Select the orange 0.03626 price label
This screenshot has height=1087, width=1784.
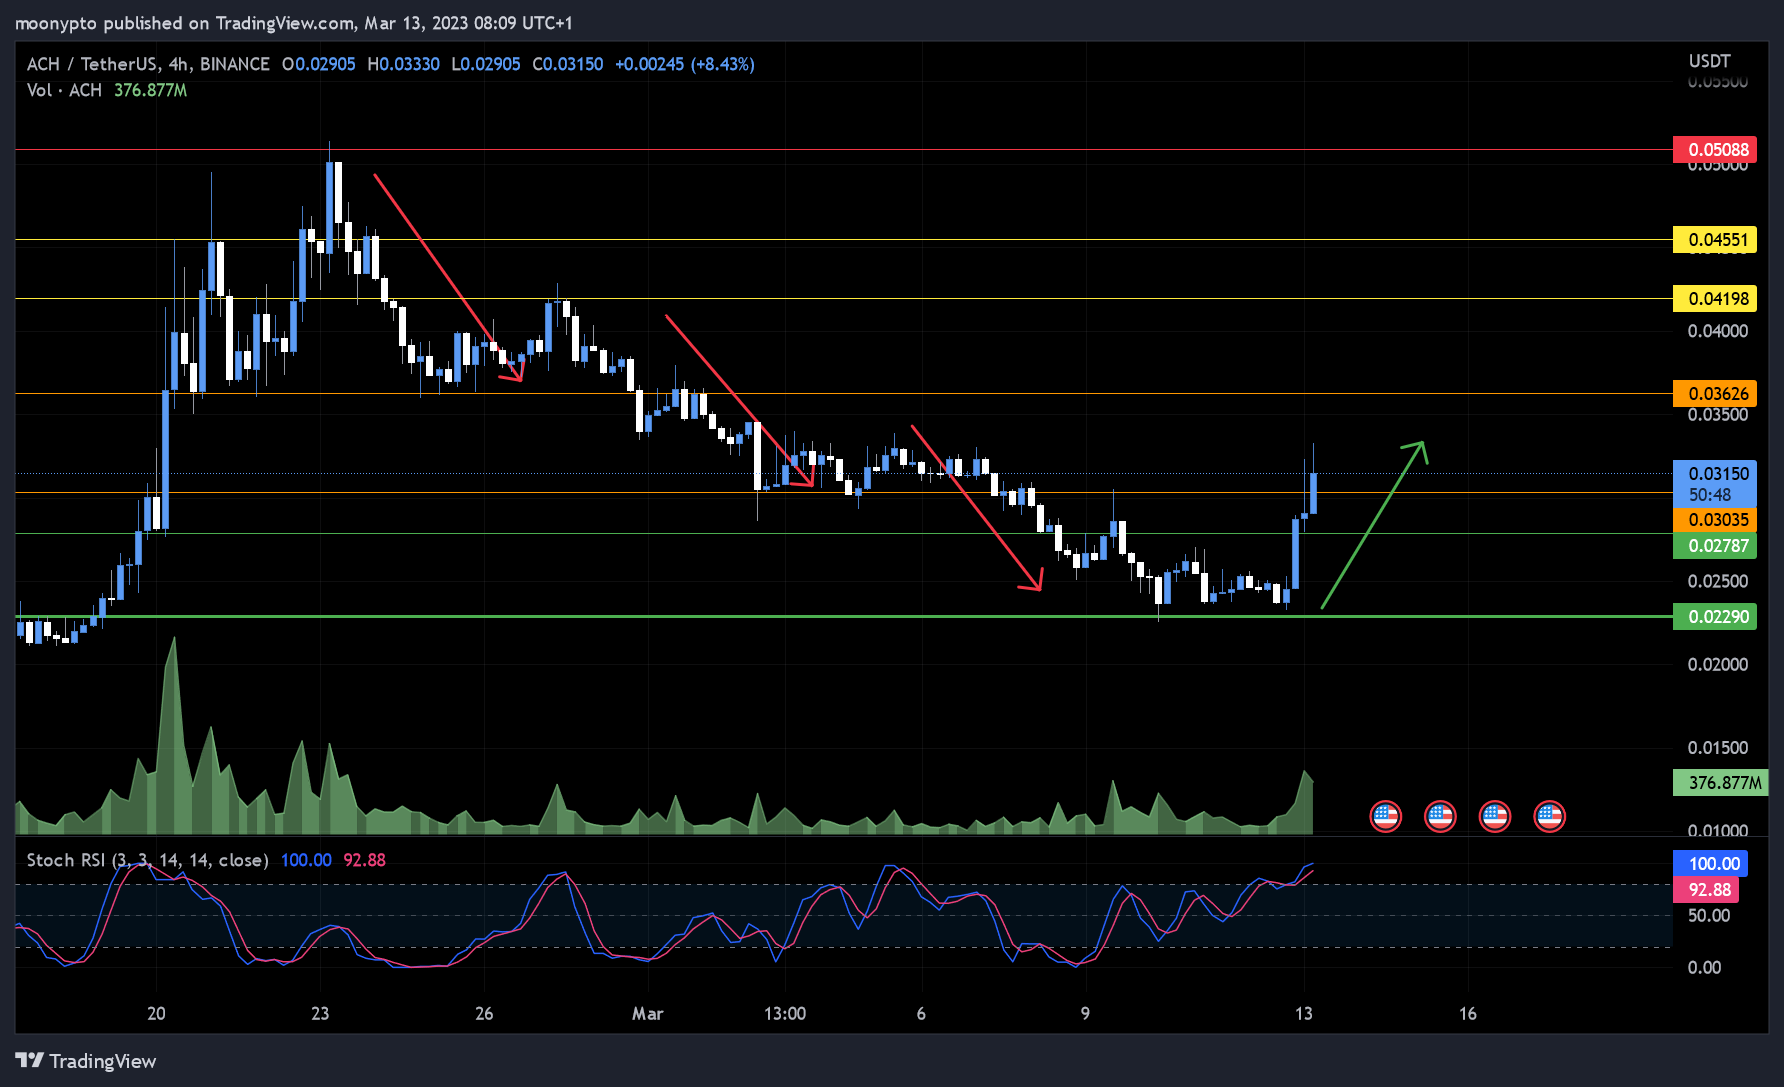click(x=1715, y=394)
